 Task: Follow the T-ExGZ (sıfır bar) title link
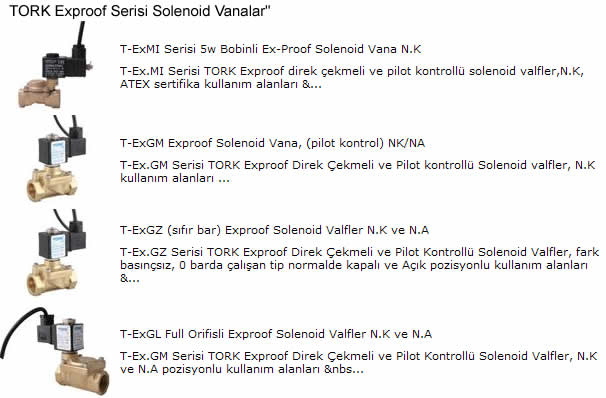point(274,230)
